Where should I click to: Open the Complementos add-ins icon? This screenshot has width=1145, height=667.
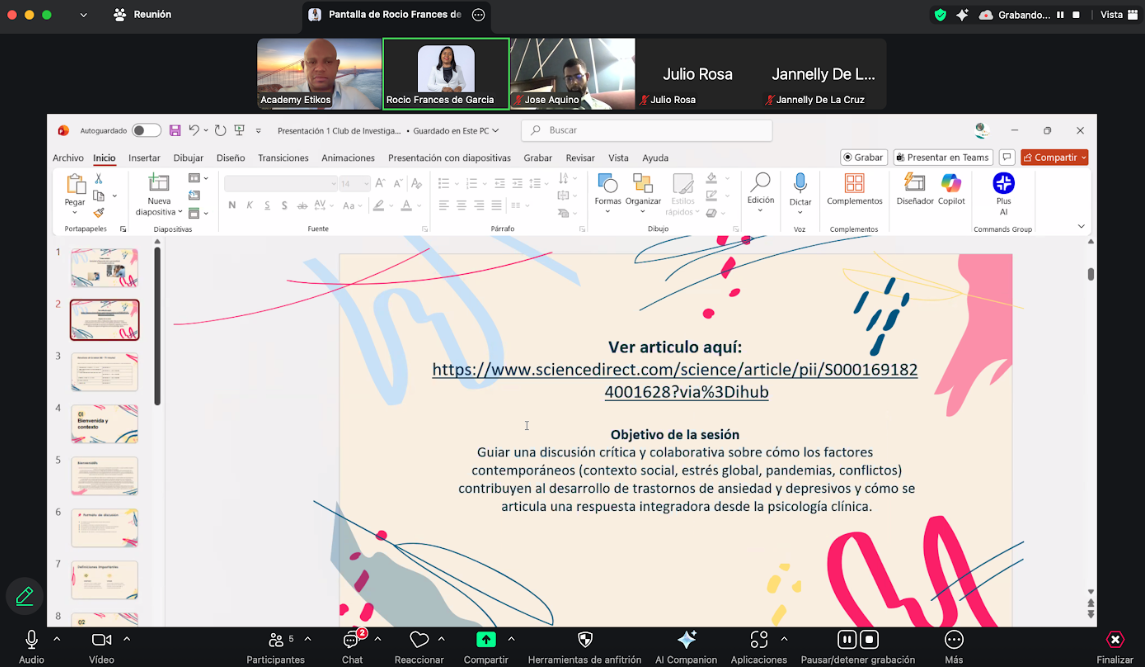854,184
